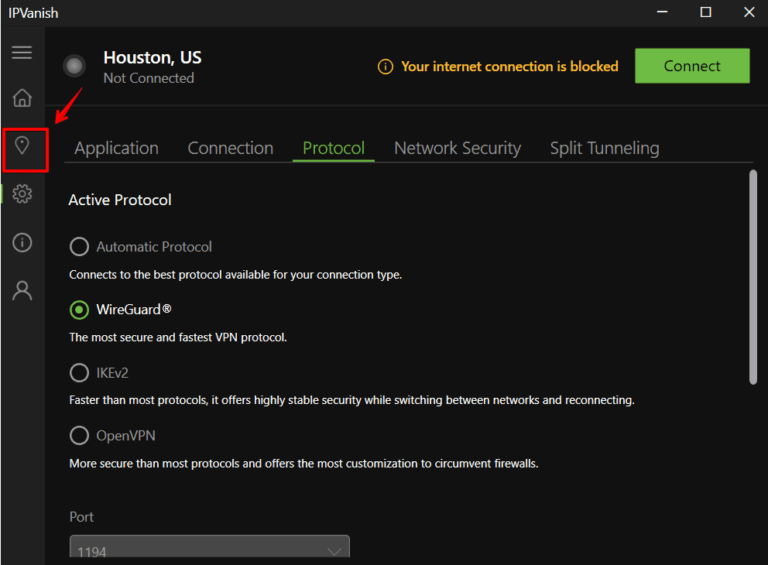Choose the IKEv2 protocol radio button
The height and width of the screenshot is (565, 768).
pos(79,373)
